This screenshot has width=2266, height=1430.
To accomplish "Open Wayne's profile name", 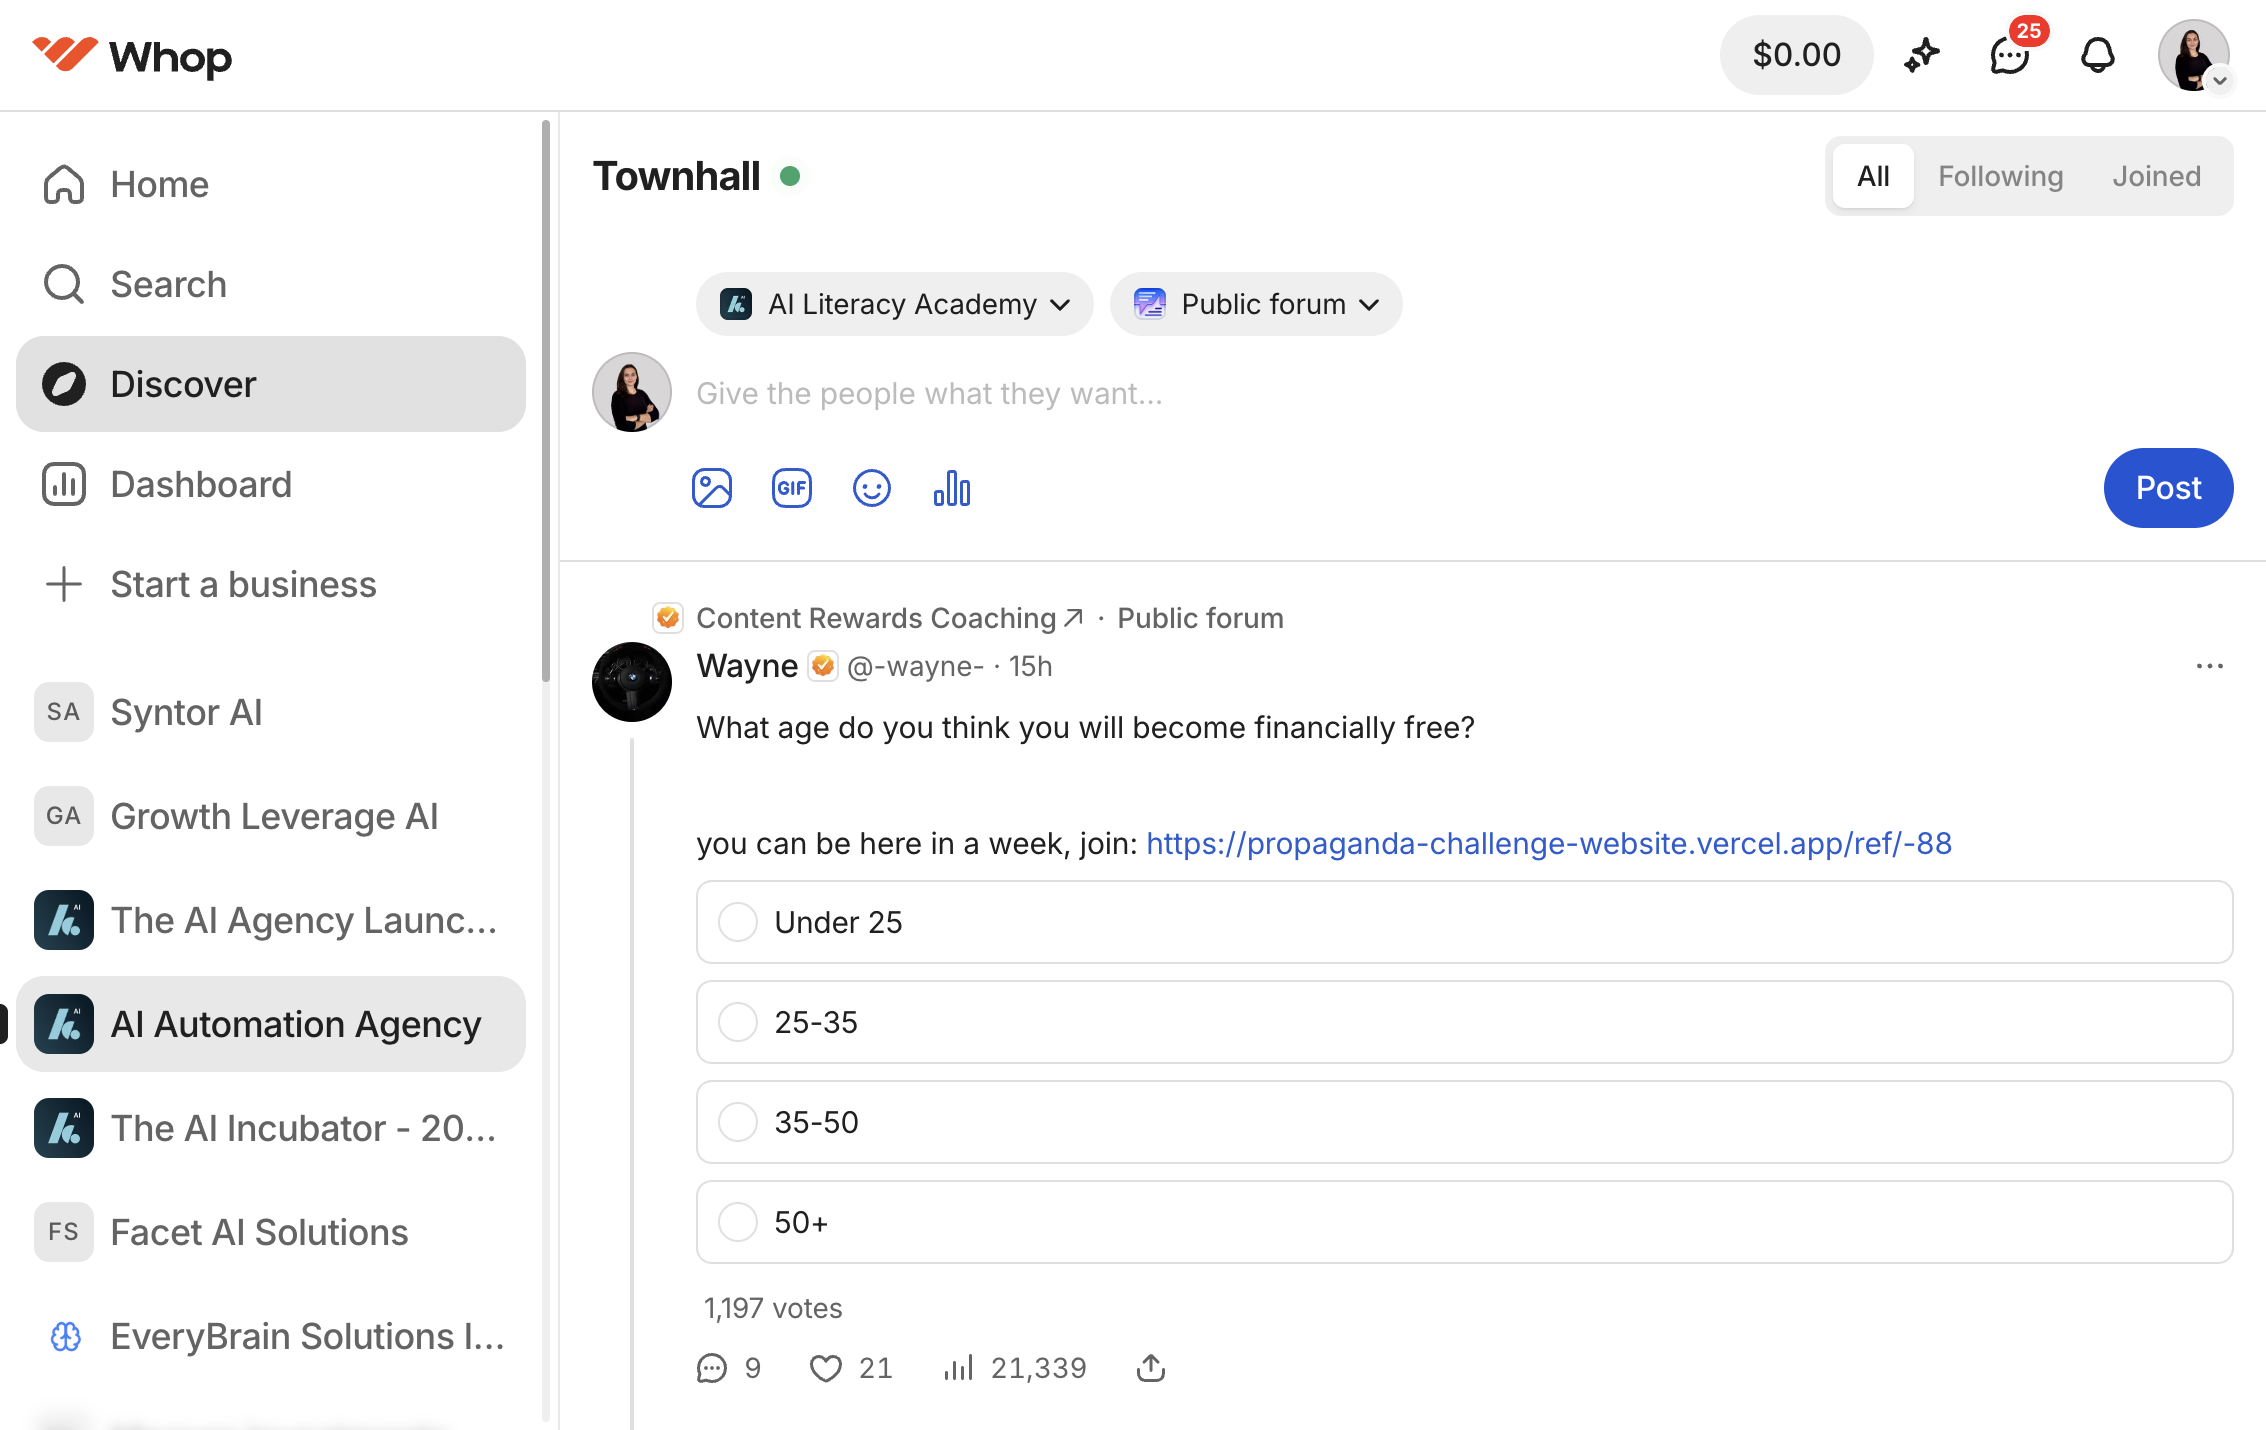I will [747, 666].
